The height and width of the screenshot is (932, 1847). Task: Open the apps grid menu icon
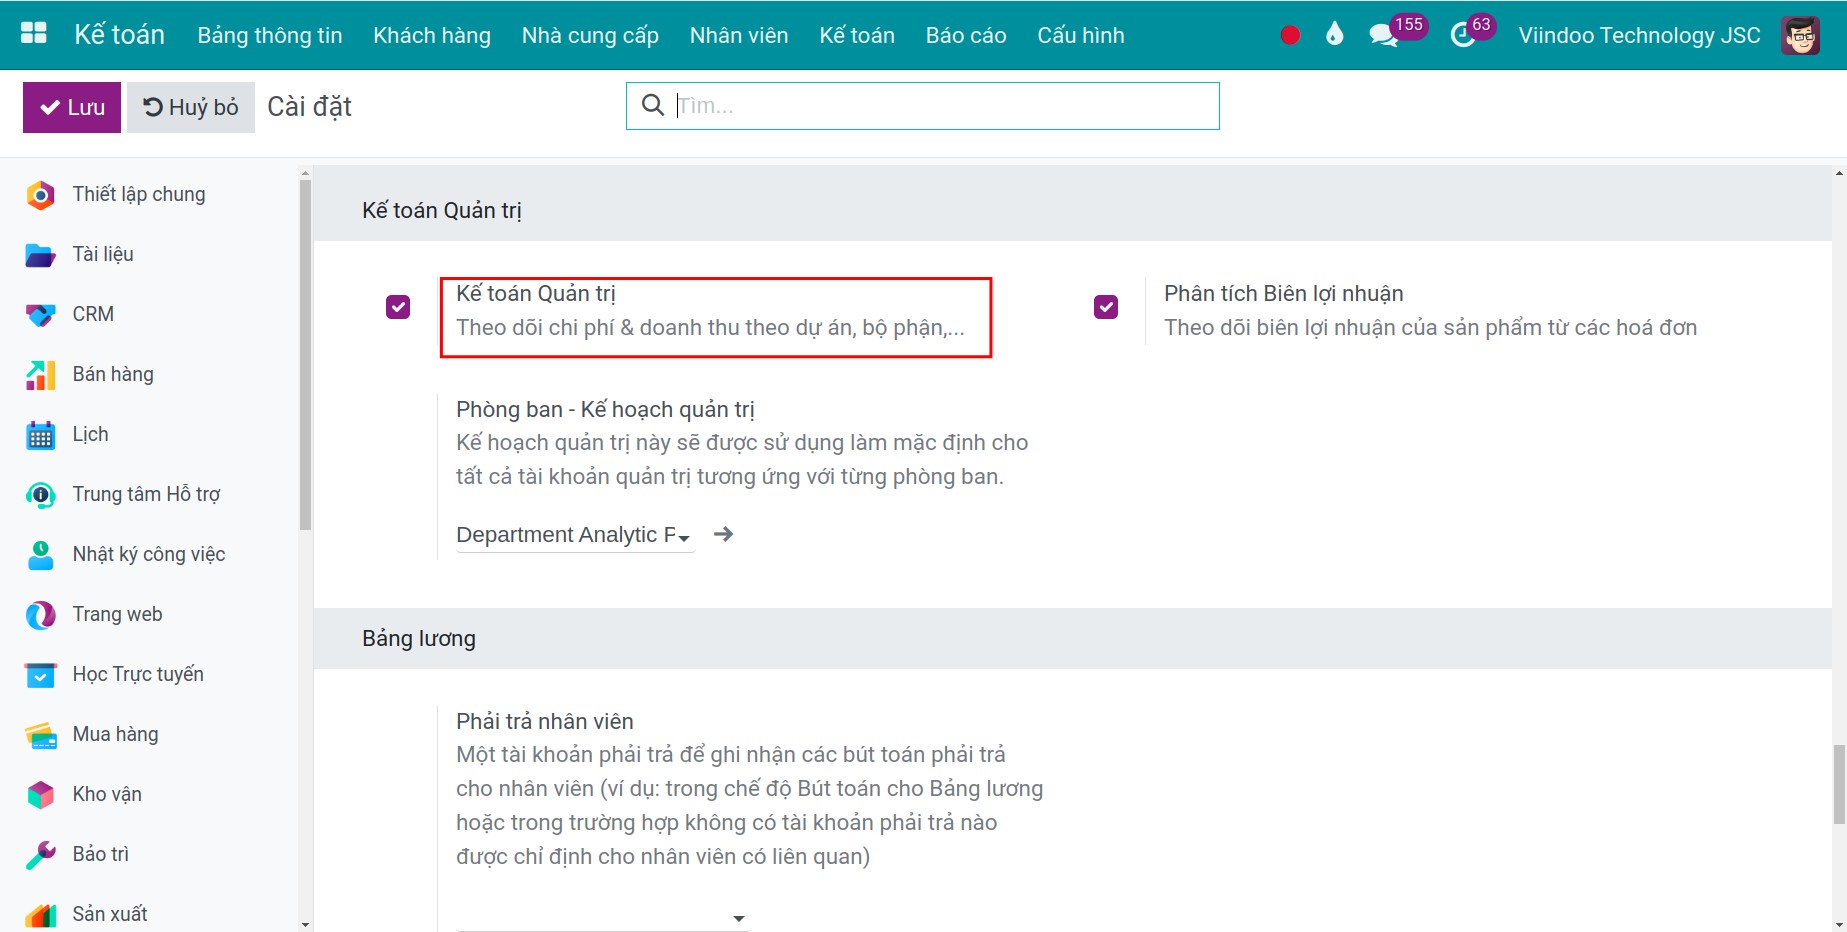[34, 33]
